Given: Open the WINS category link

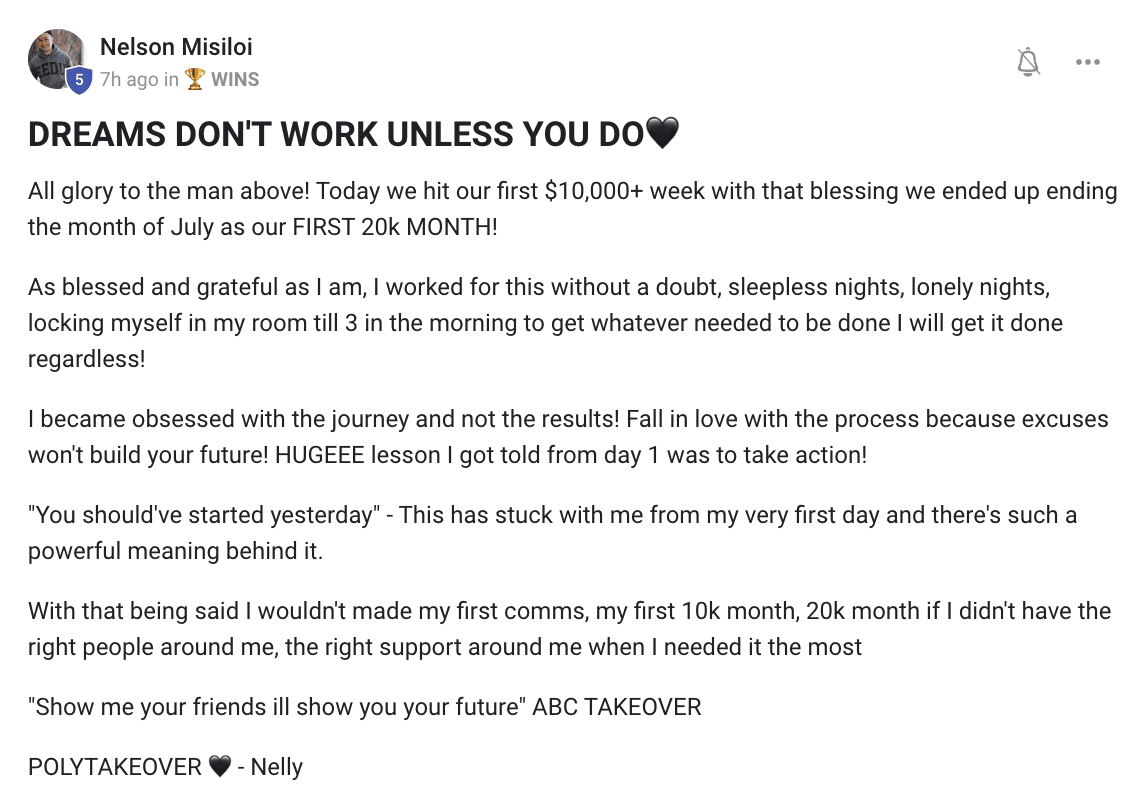Looking at the screenshot, I should pos(235,79).
